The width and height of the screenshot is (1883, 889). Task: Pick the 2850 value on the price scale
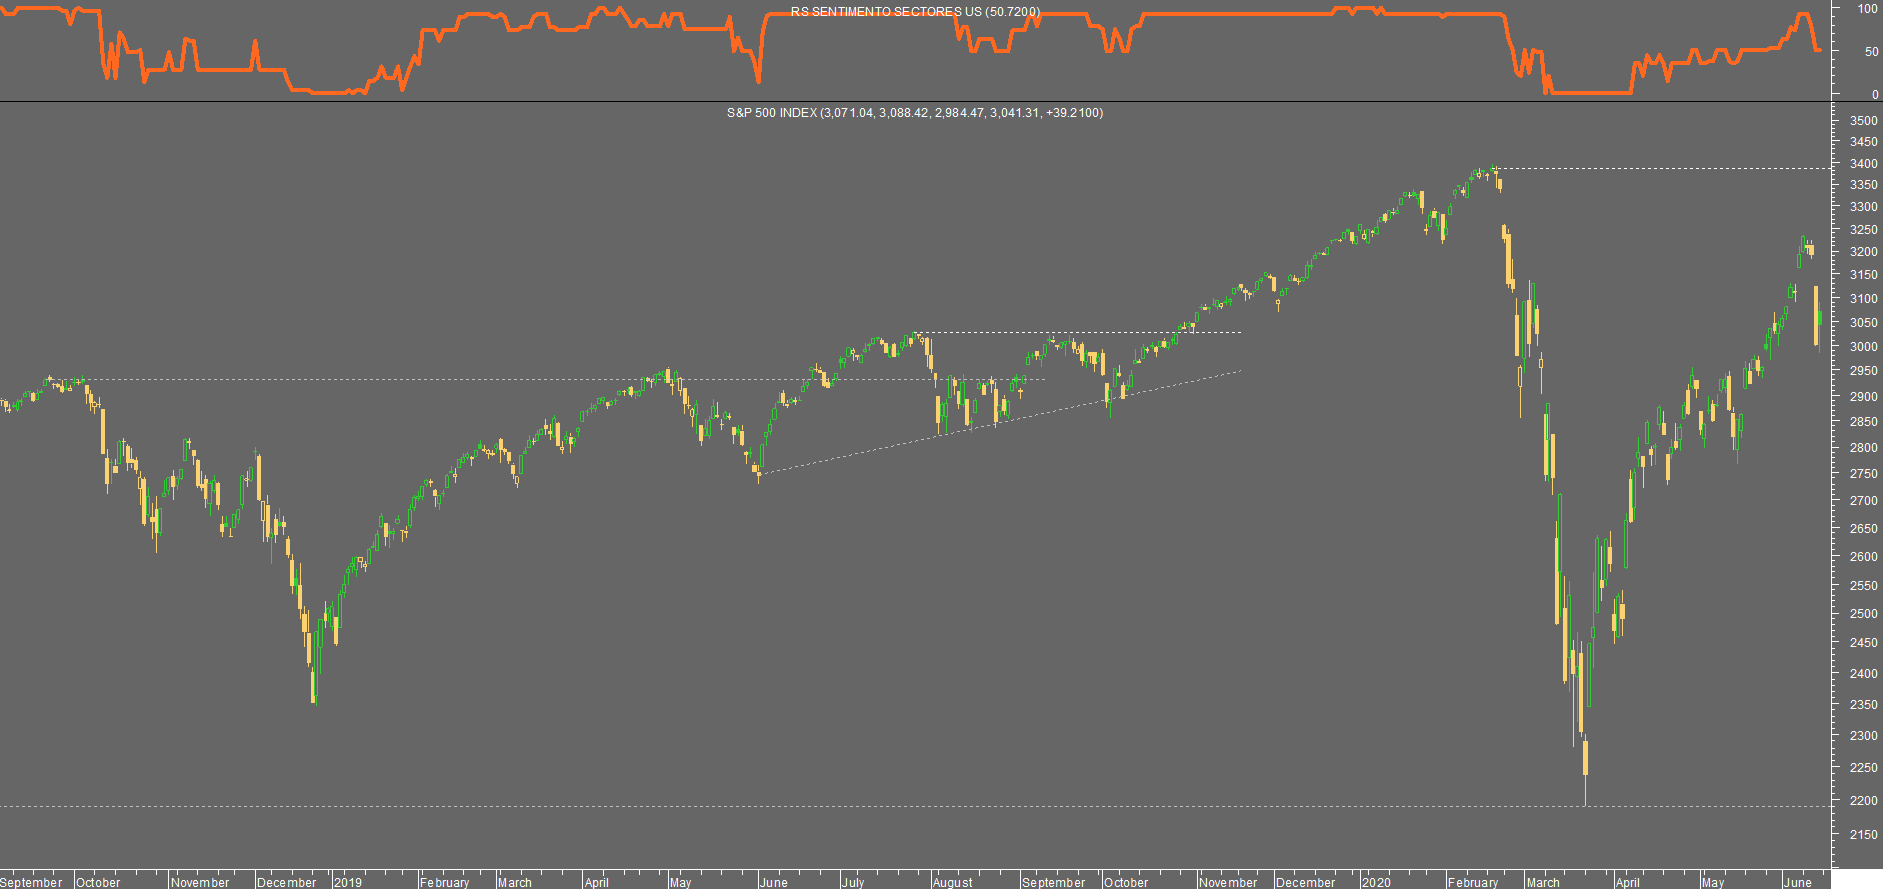click(x=1863, y=422)
